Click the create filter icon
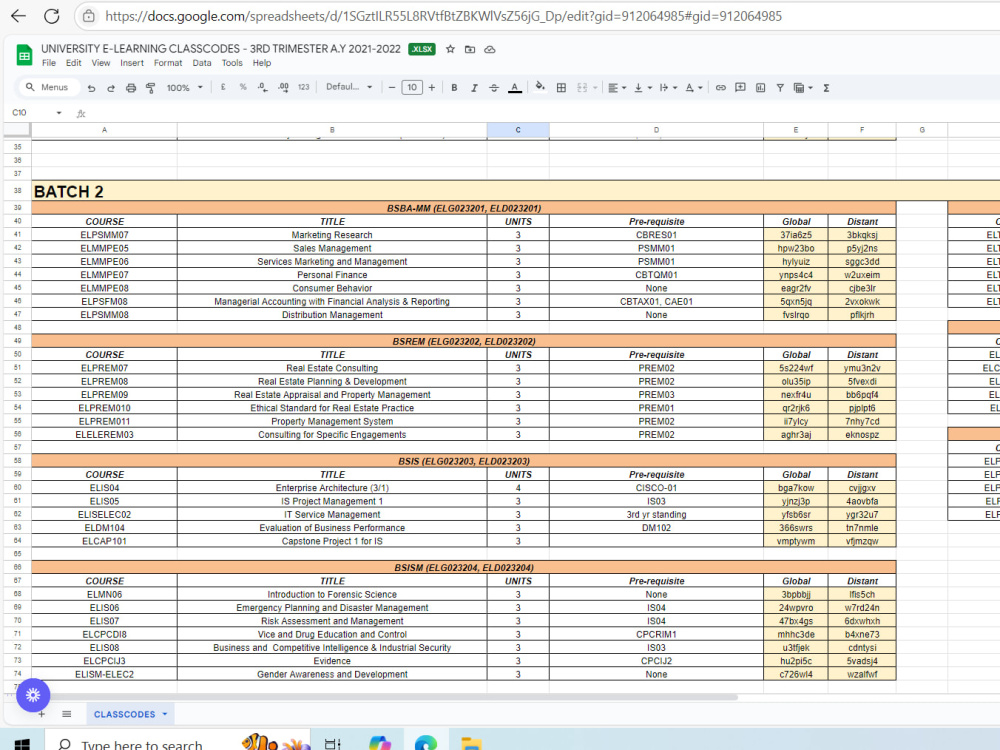Screen dimensions: 1000x750 pyautogui.click(x=780, y=88)
